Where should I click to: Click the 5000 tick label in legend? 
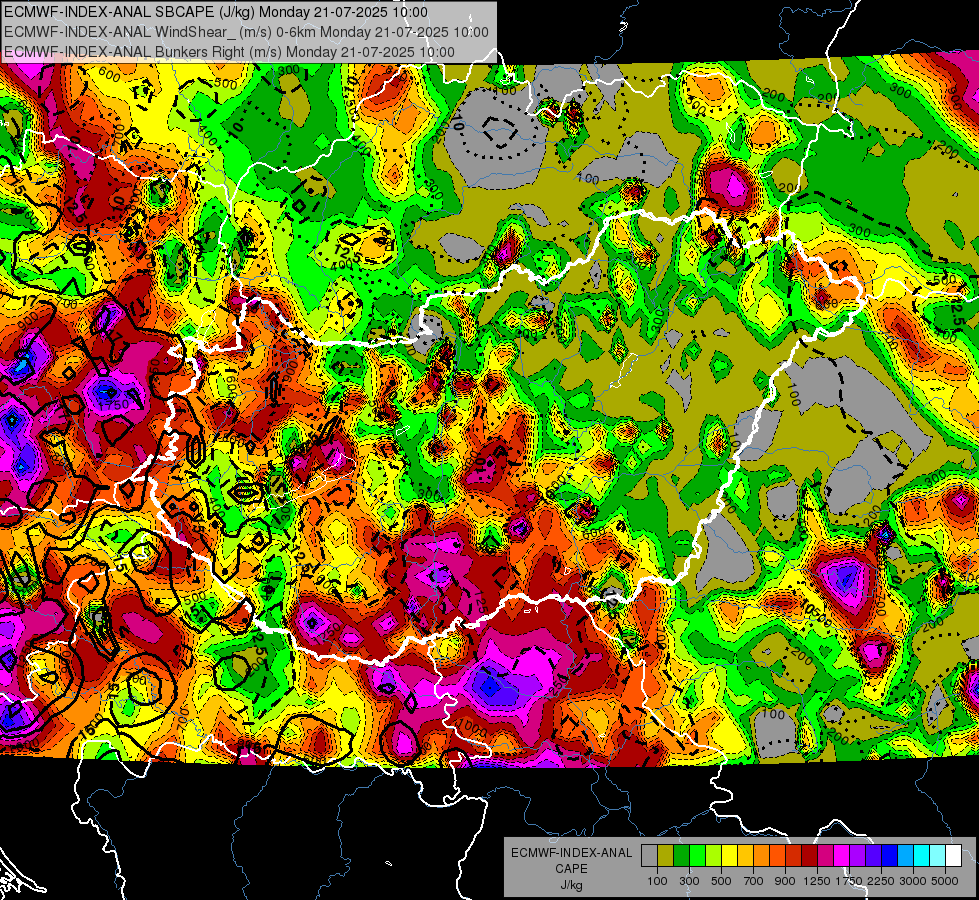click(945, 881)
